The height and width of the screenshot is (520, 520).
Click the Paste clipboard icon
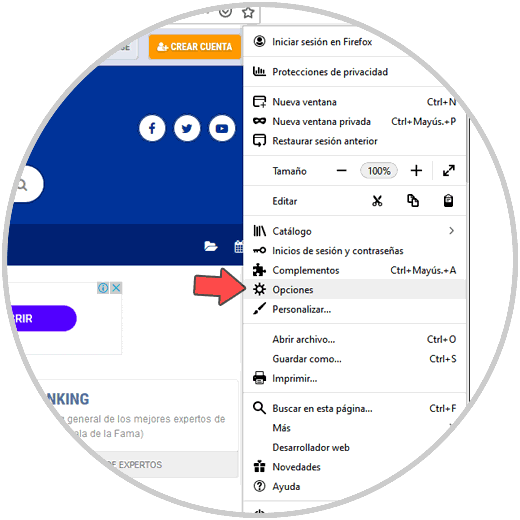click(x=448, y=201)
